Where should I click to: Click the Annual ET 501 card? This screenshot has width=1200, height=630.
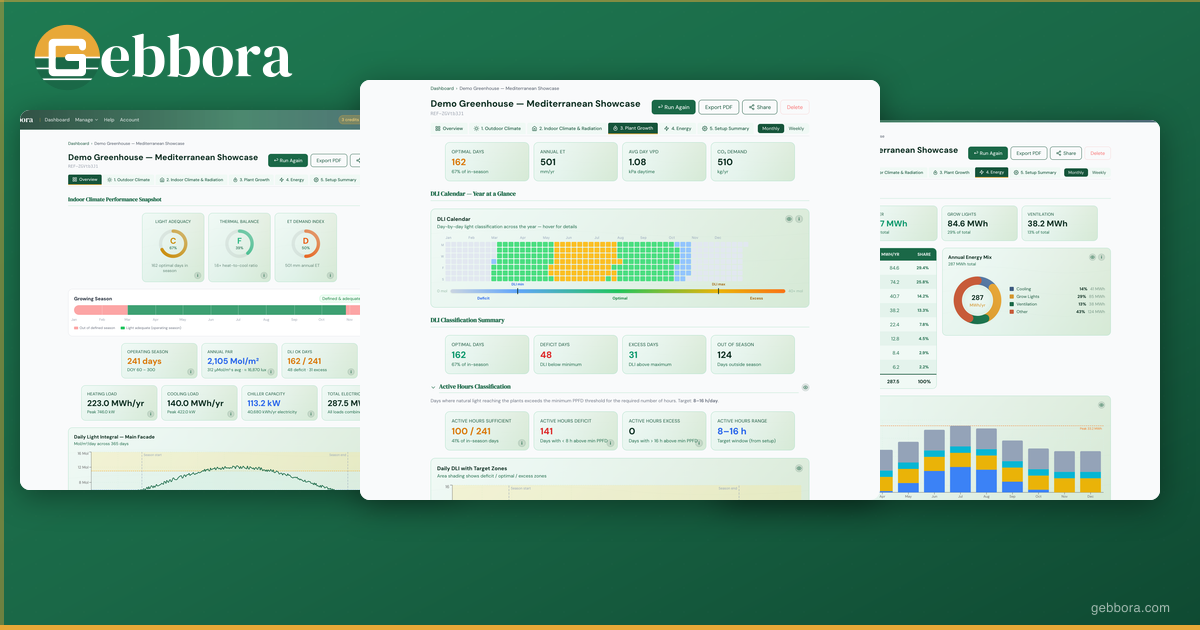point(575,162)
